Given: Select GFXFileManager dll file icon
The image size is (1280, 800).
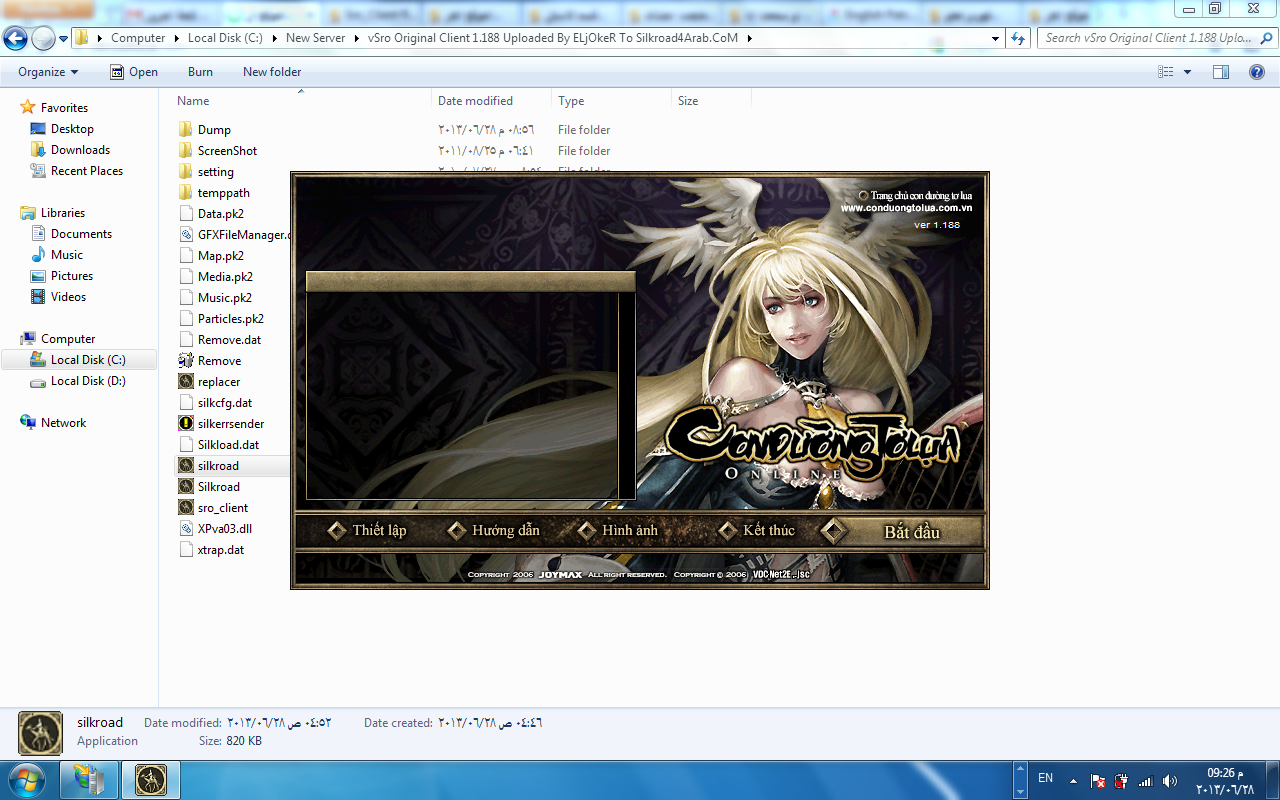Looking at the screenshot, I should [x=185, y=235].
